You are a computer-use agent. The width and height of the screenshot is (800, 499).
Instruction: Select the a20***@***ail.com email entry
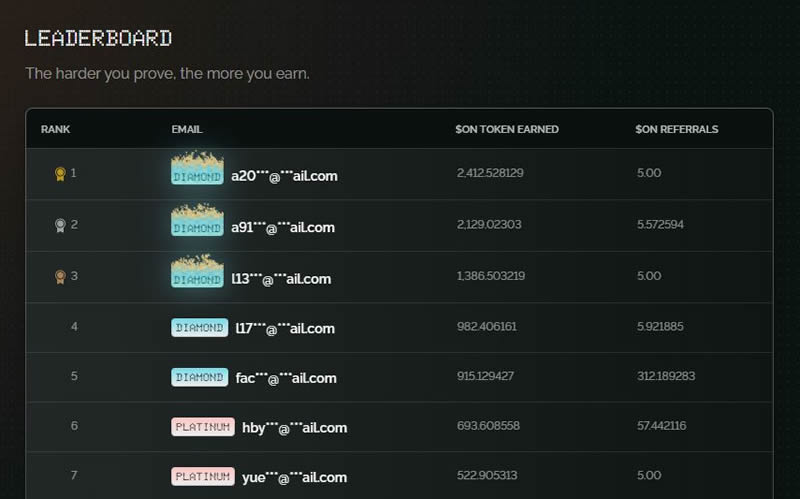point(284,176)
